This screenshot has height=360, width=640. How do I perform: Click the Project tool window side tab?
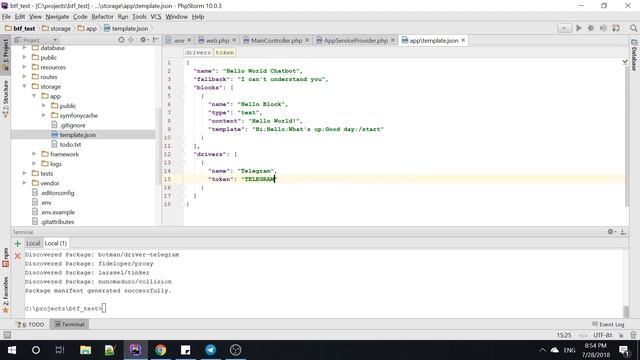click(5, 55)
